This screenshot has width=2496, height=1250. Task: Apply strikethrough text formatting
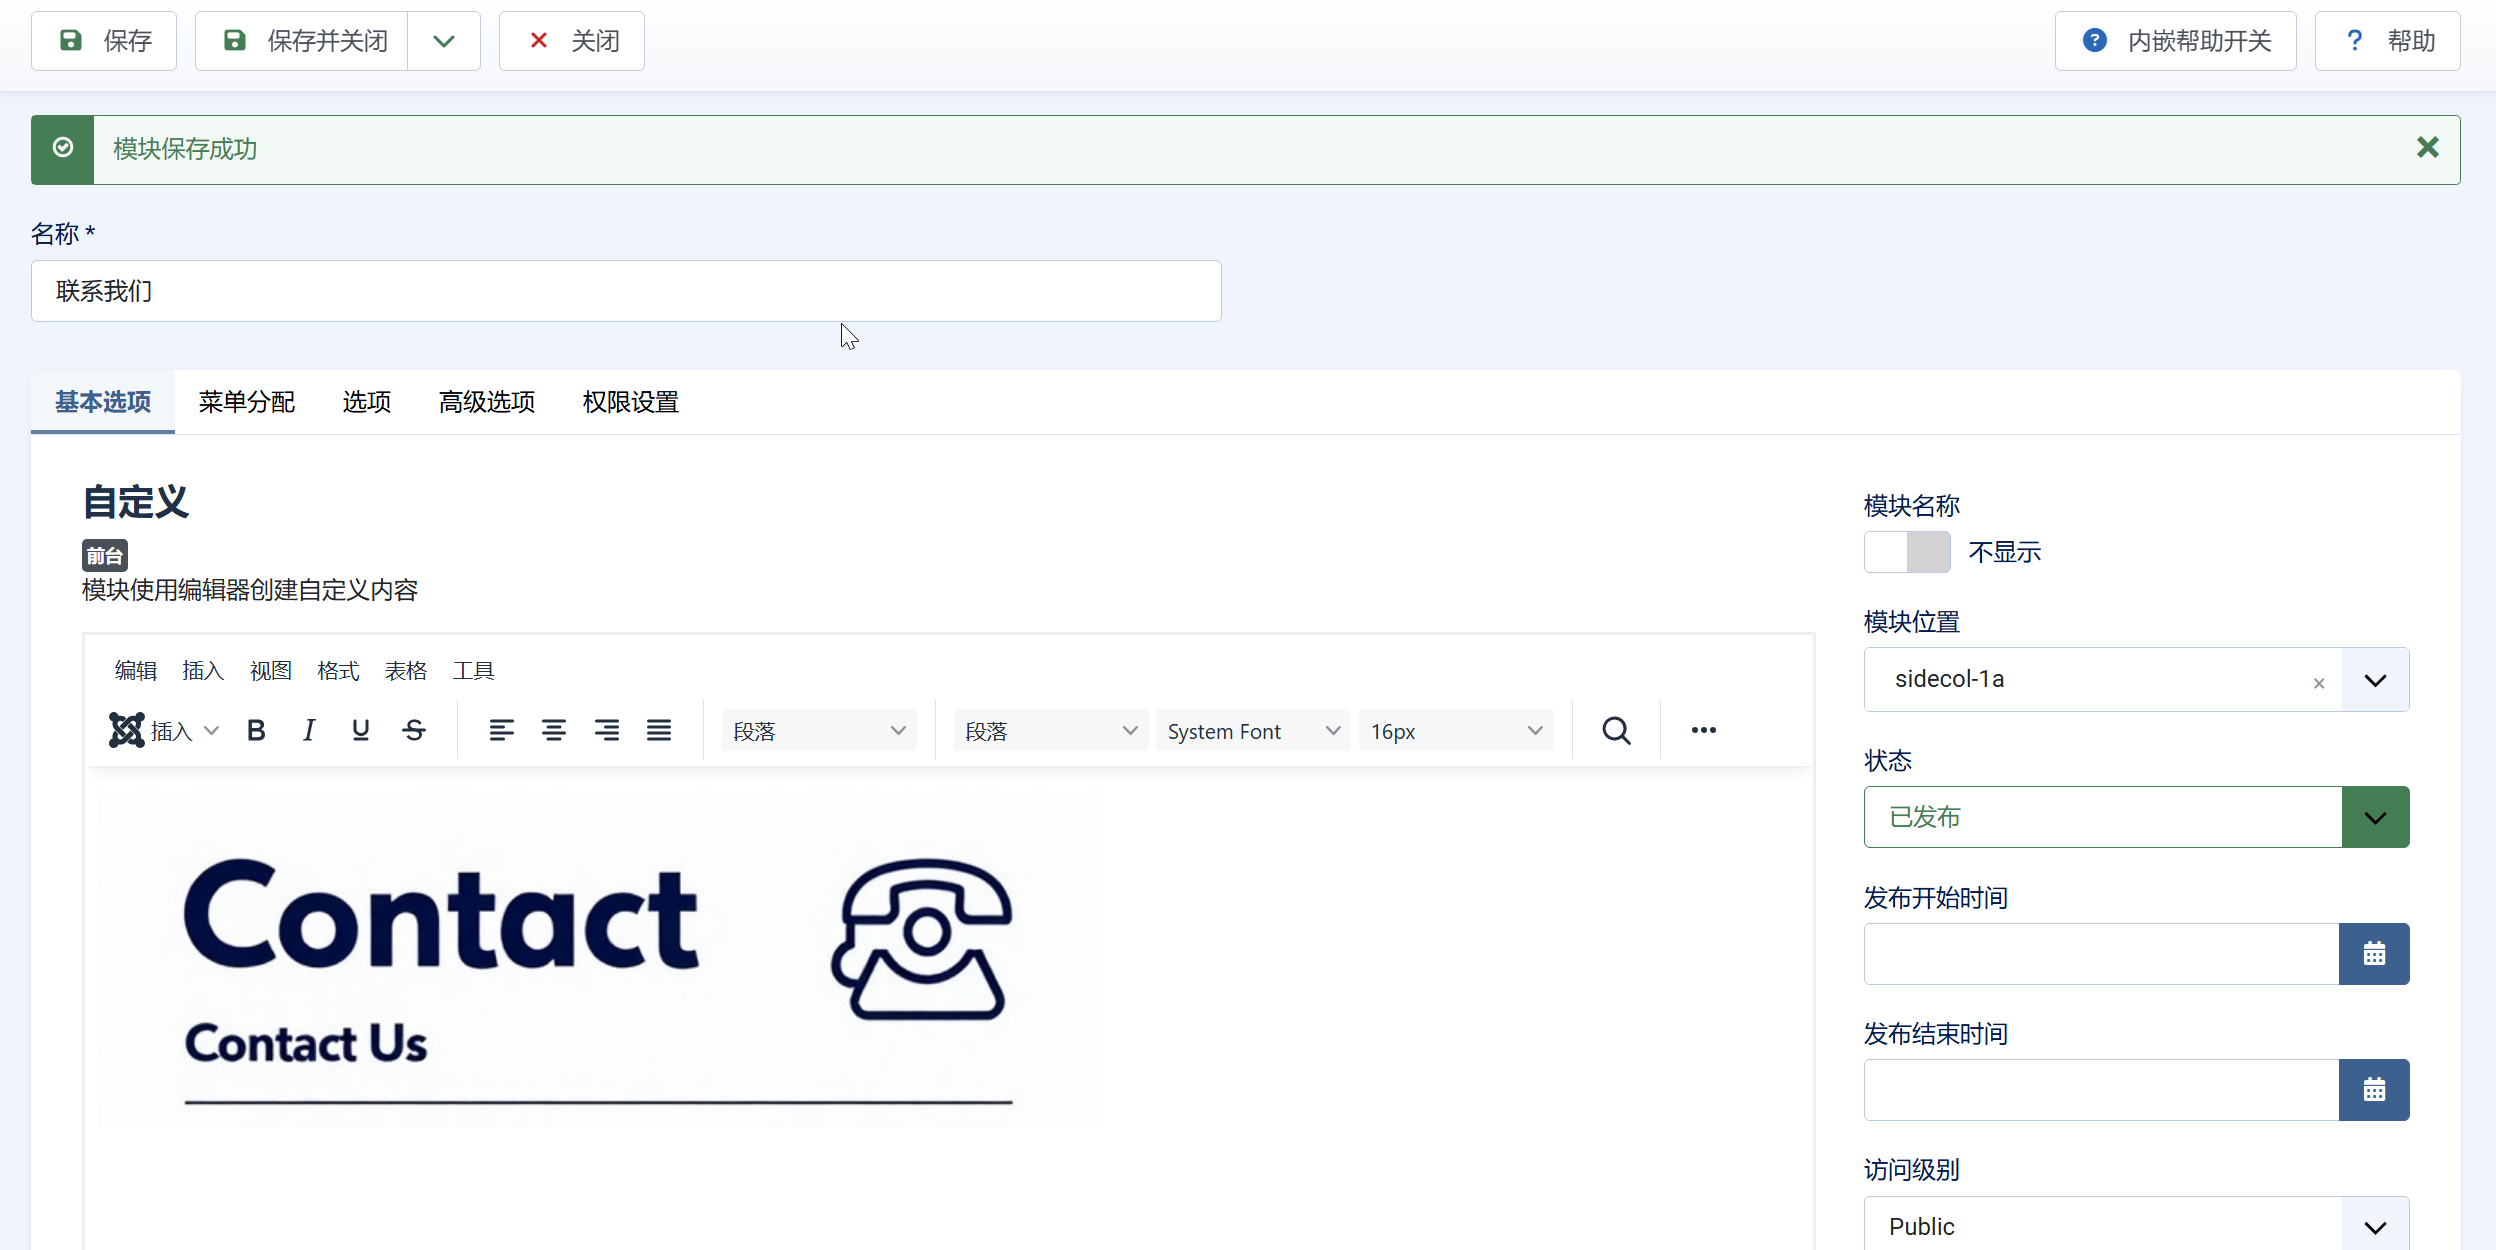(x=414, y=731)
